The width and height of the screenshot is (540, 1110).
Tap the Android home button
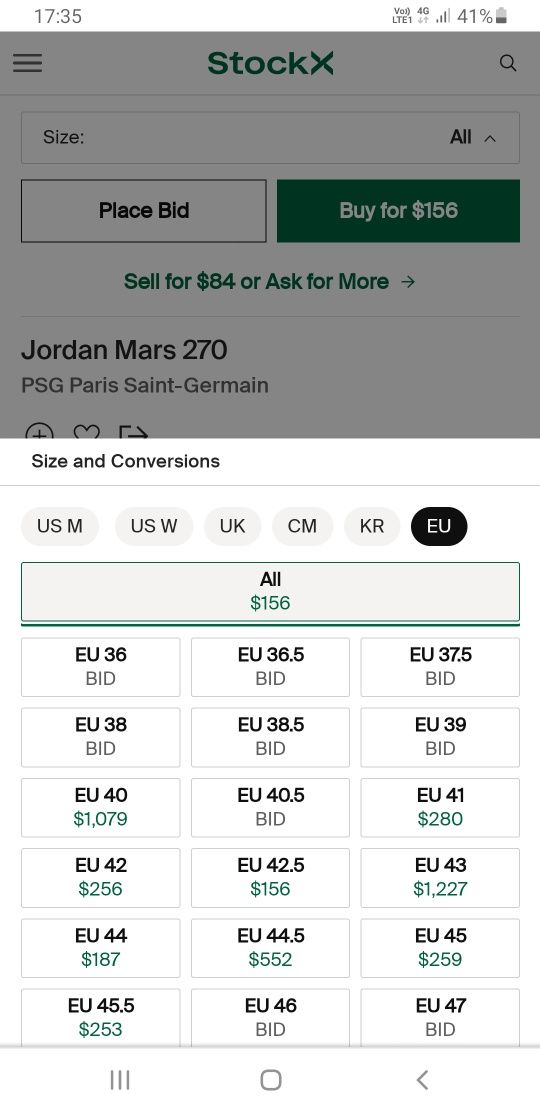[x=270, y=1080]
